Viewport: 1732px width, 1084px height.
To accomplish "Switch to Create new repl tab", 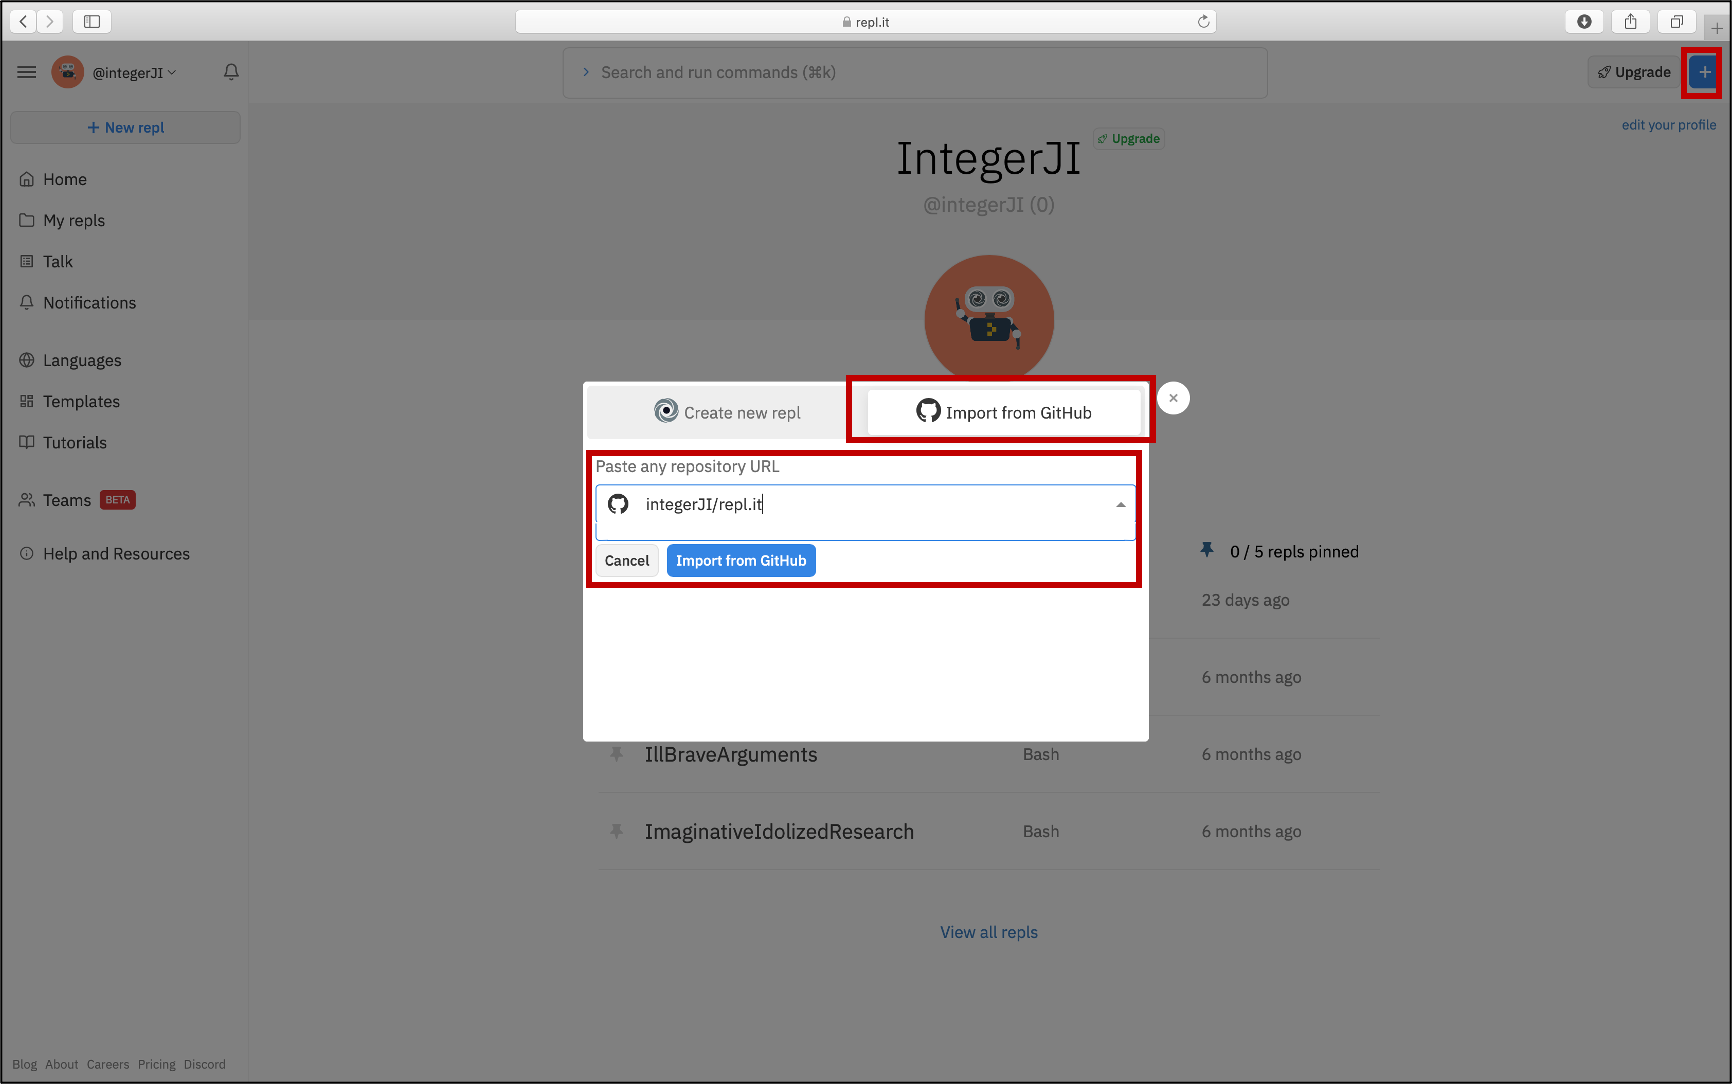I will [x=728, y=412].
